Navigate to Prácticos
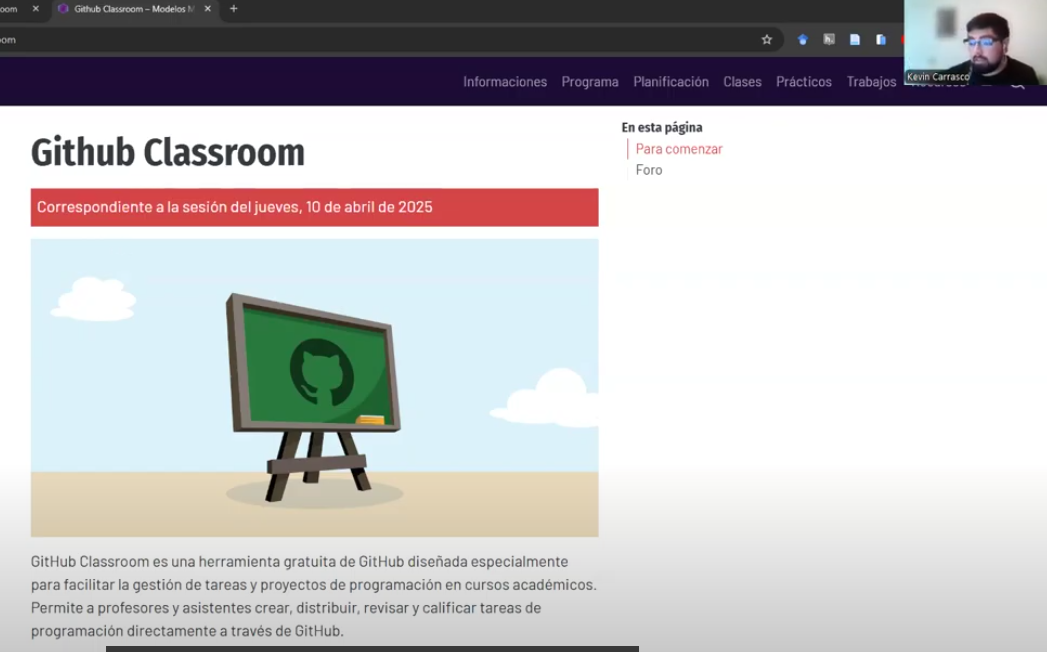The image size is (1047, 652). pos(804,82)
